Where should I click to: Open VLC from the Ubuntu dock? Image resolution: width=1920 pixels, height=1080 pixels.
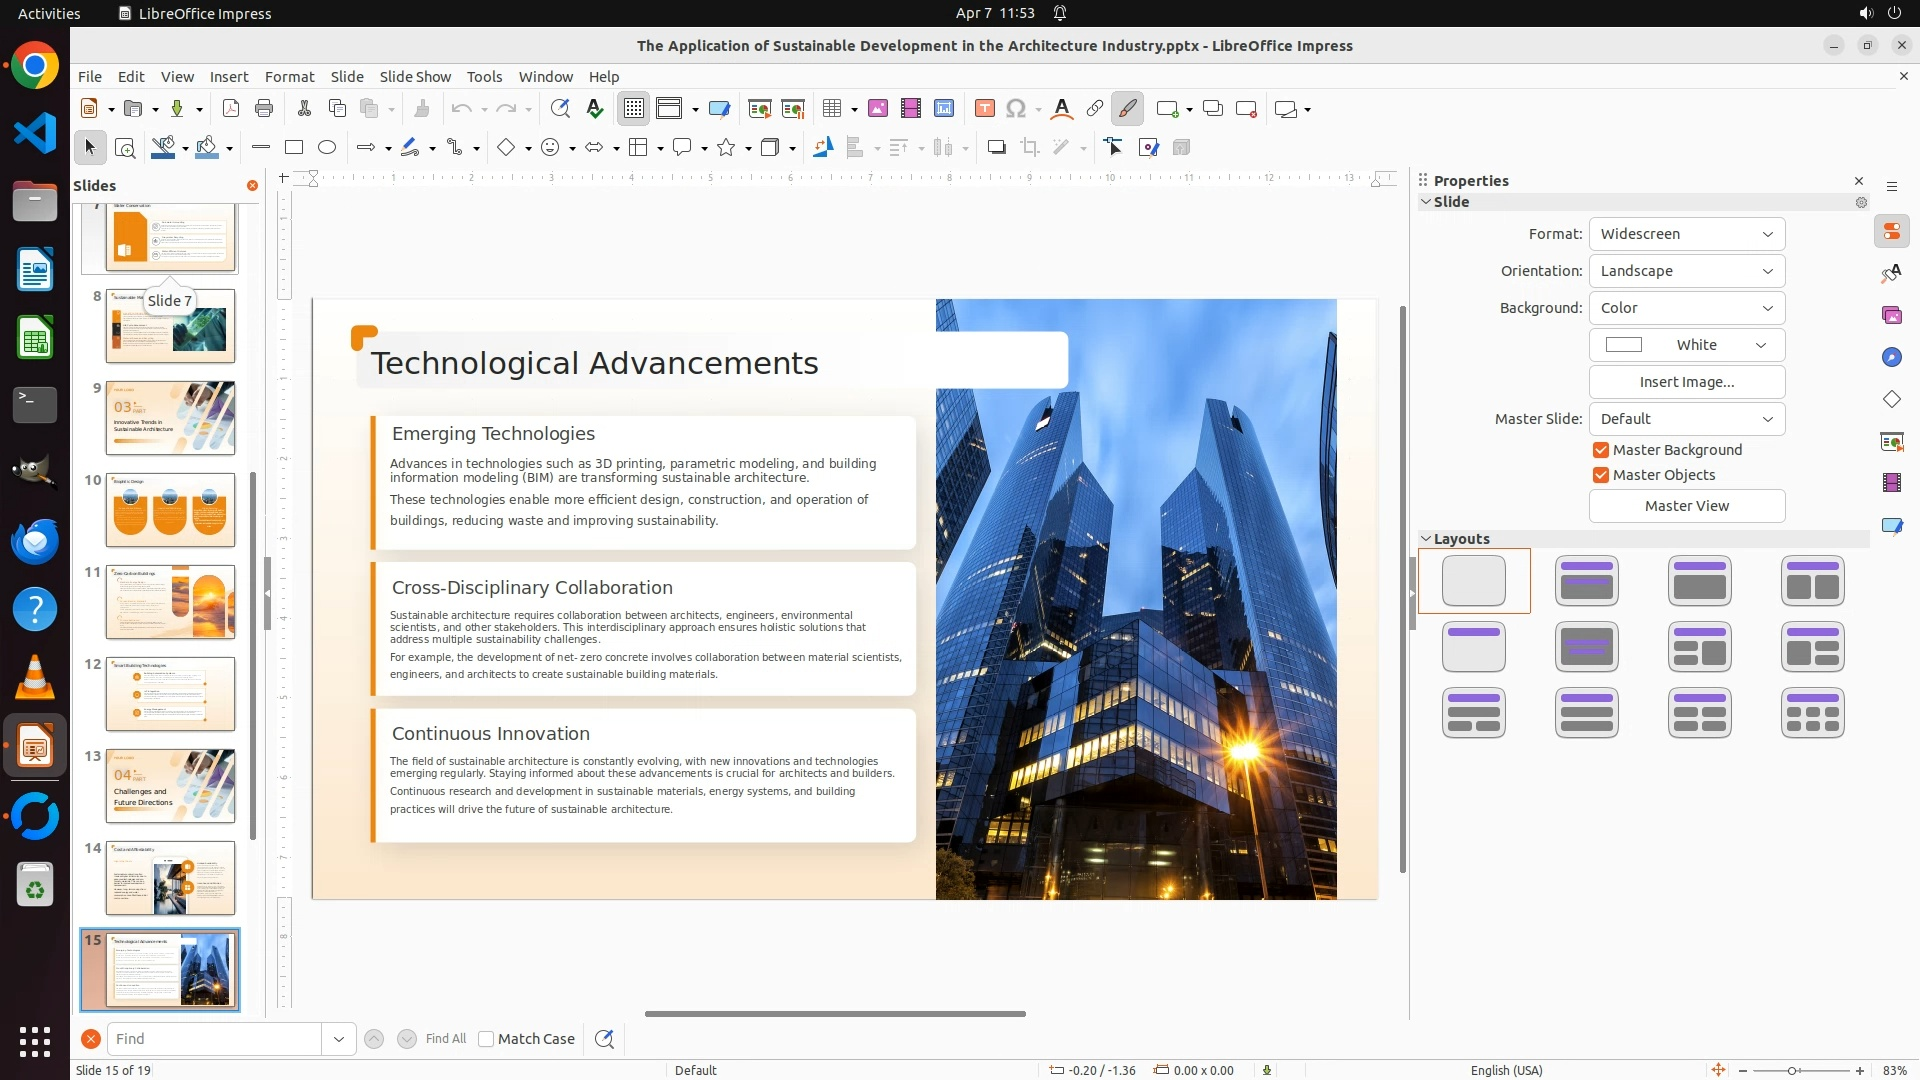tap(35, 677)
